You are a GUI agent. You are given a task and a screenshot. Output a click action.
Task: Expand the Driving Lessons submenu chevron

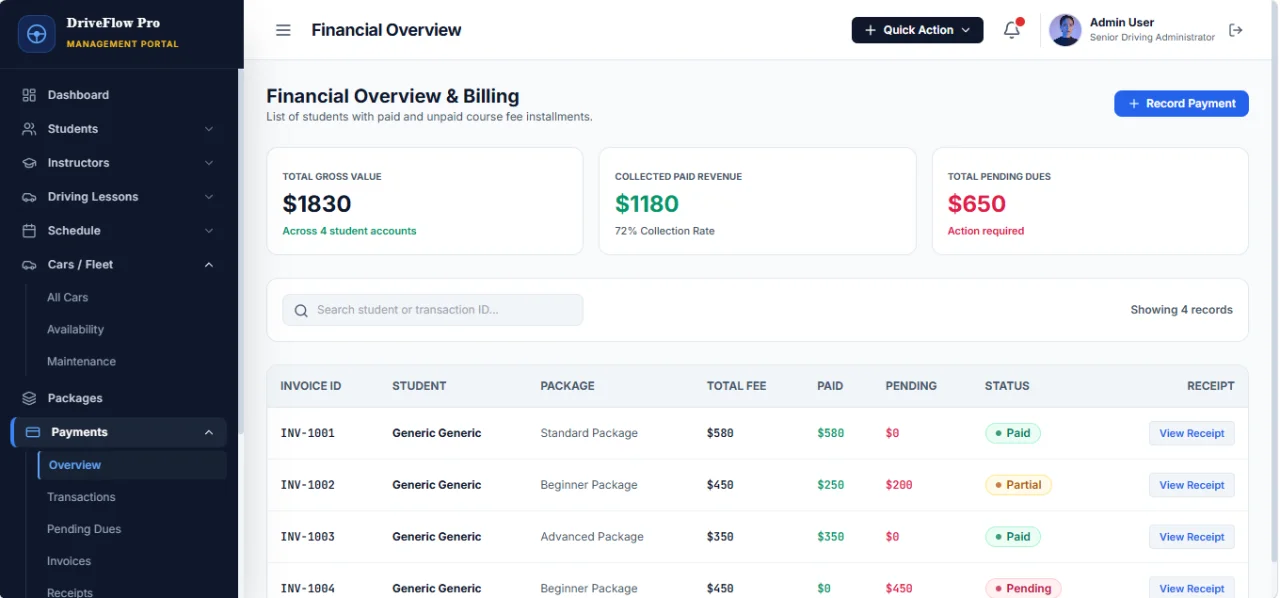[x=209, y=197]
